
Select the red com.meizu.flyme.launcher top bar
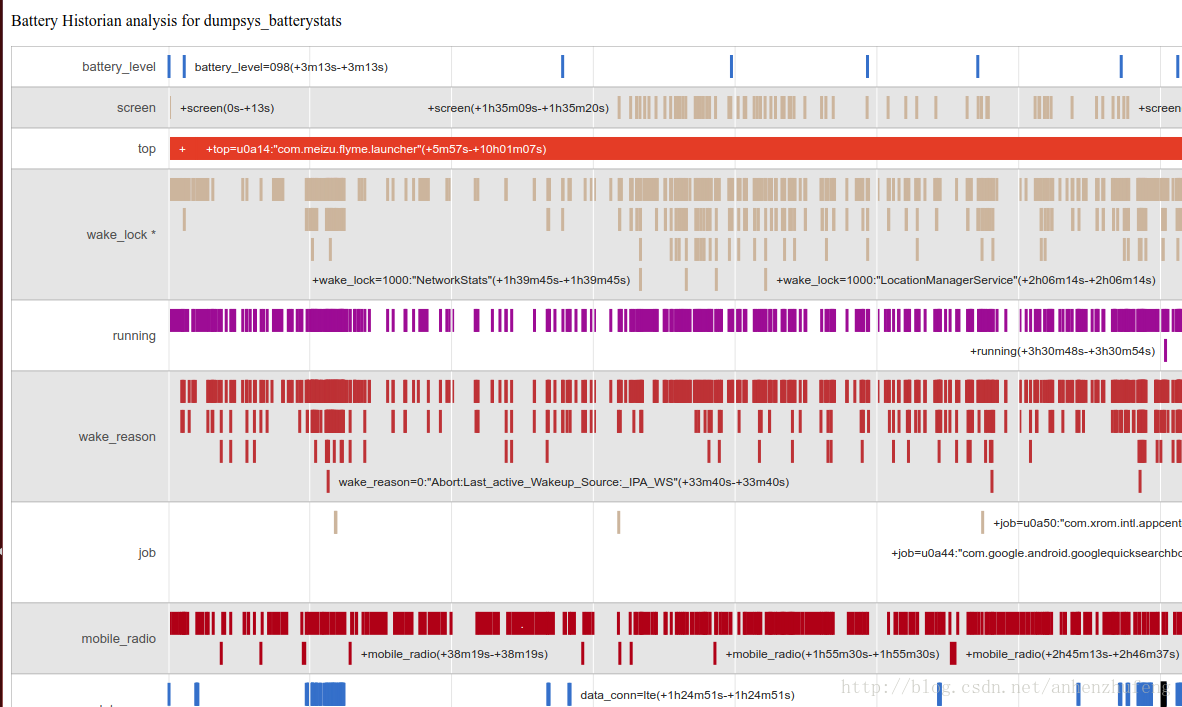click(675, 149)
